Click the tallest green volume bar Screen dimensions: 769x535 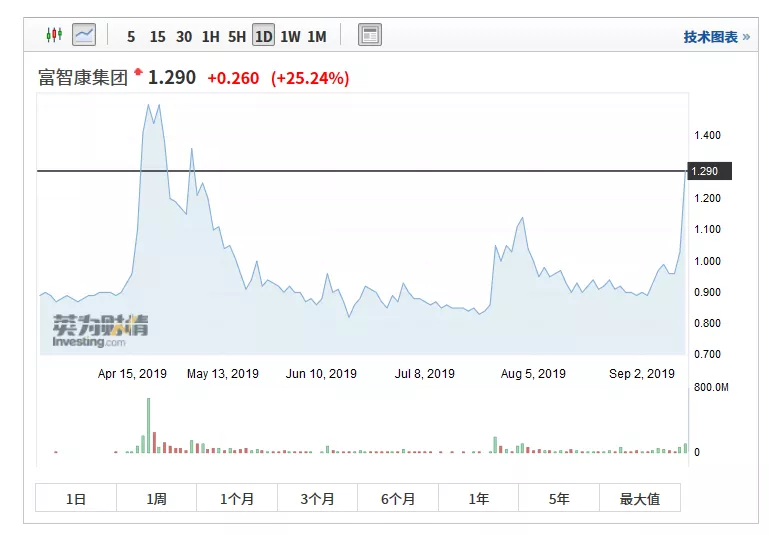tap(149, 426)
